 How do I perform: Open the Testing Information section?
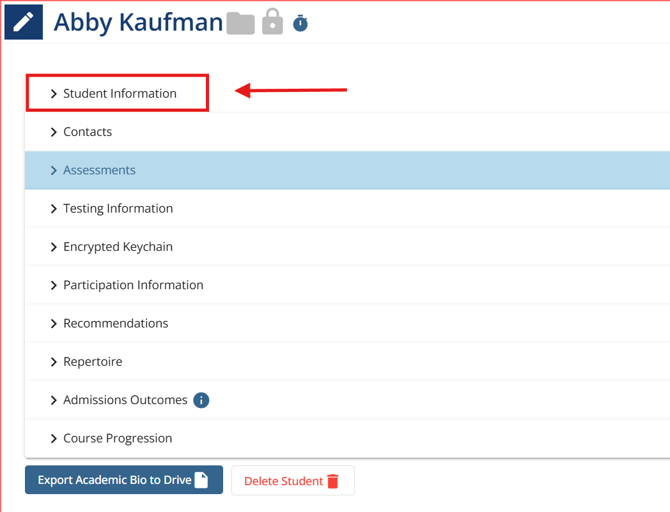[117, 209]
